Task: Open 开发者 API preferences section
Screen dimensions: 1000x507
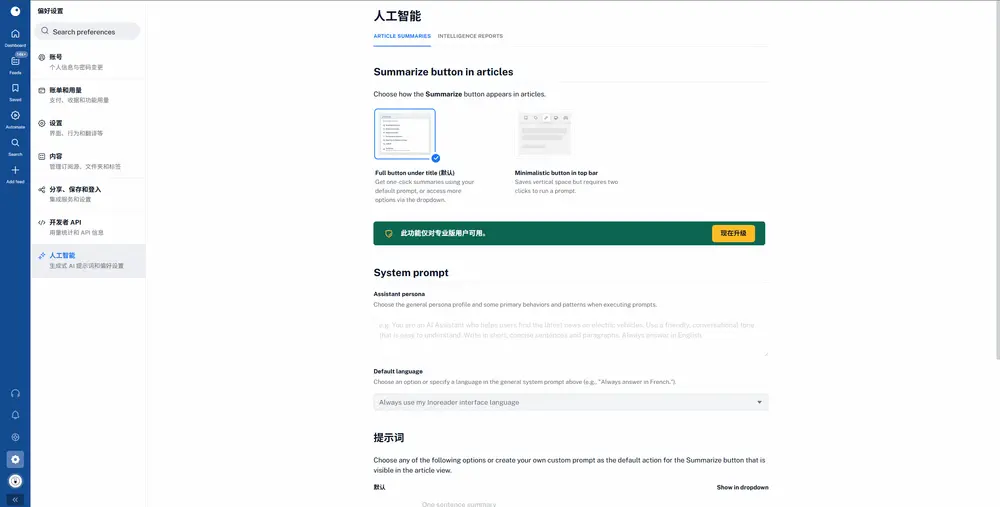Action: coord(88,228)
